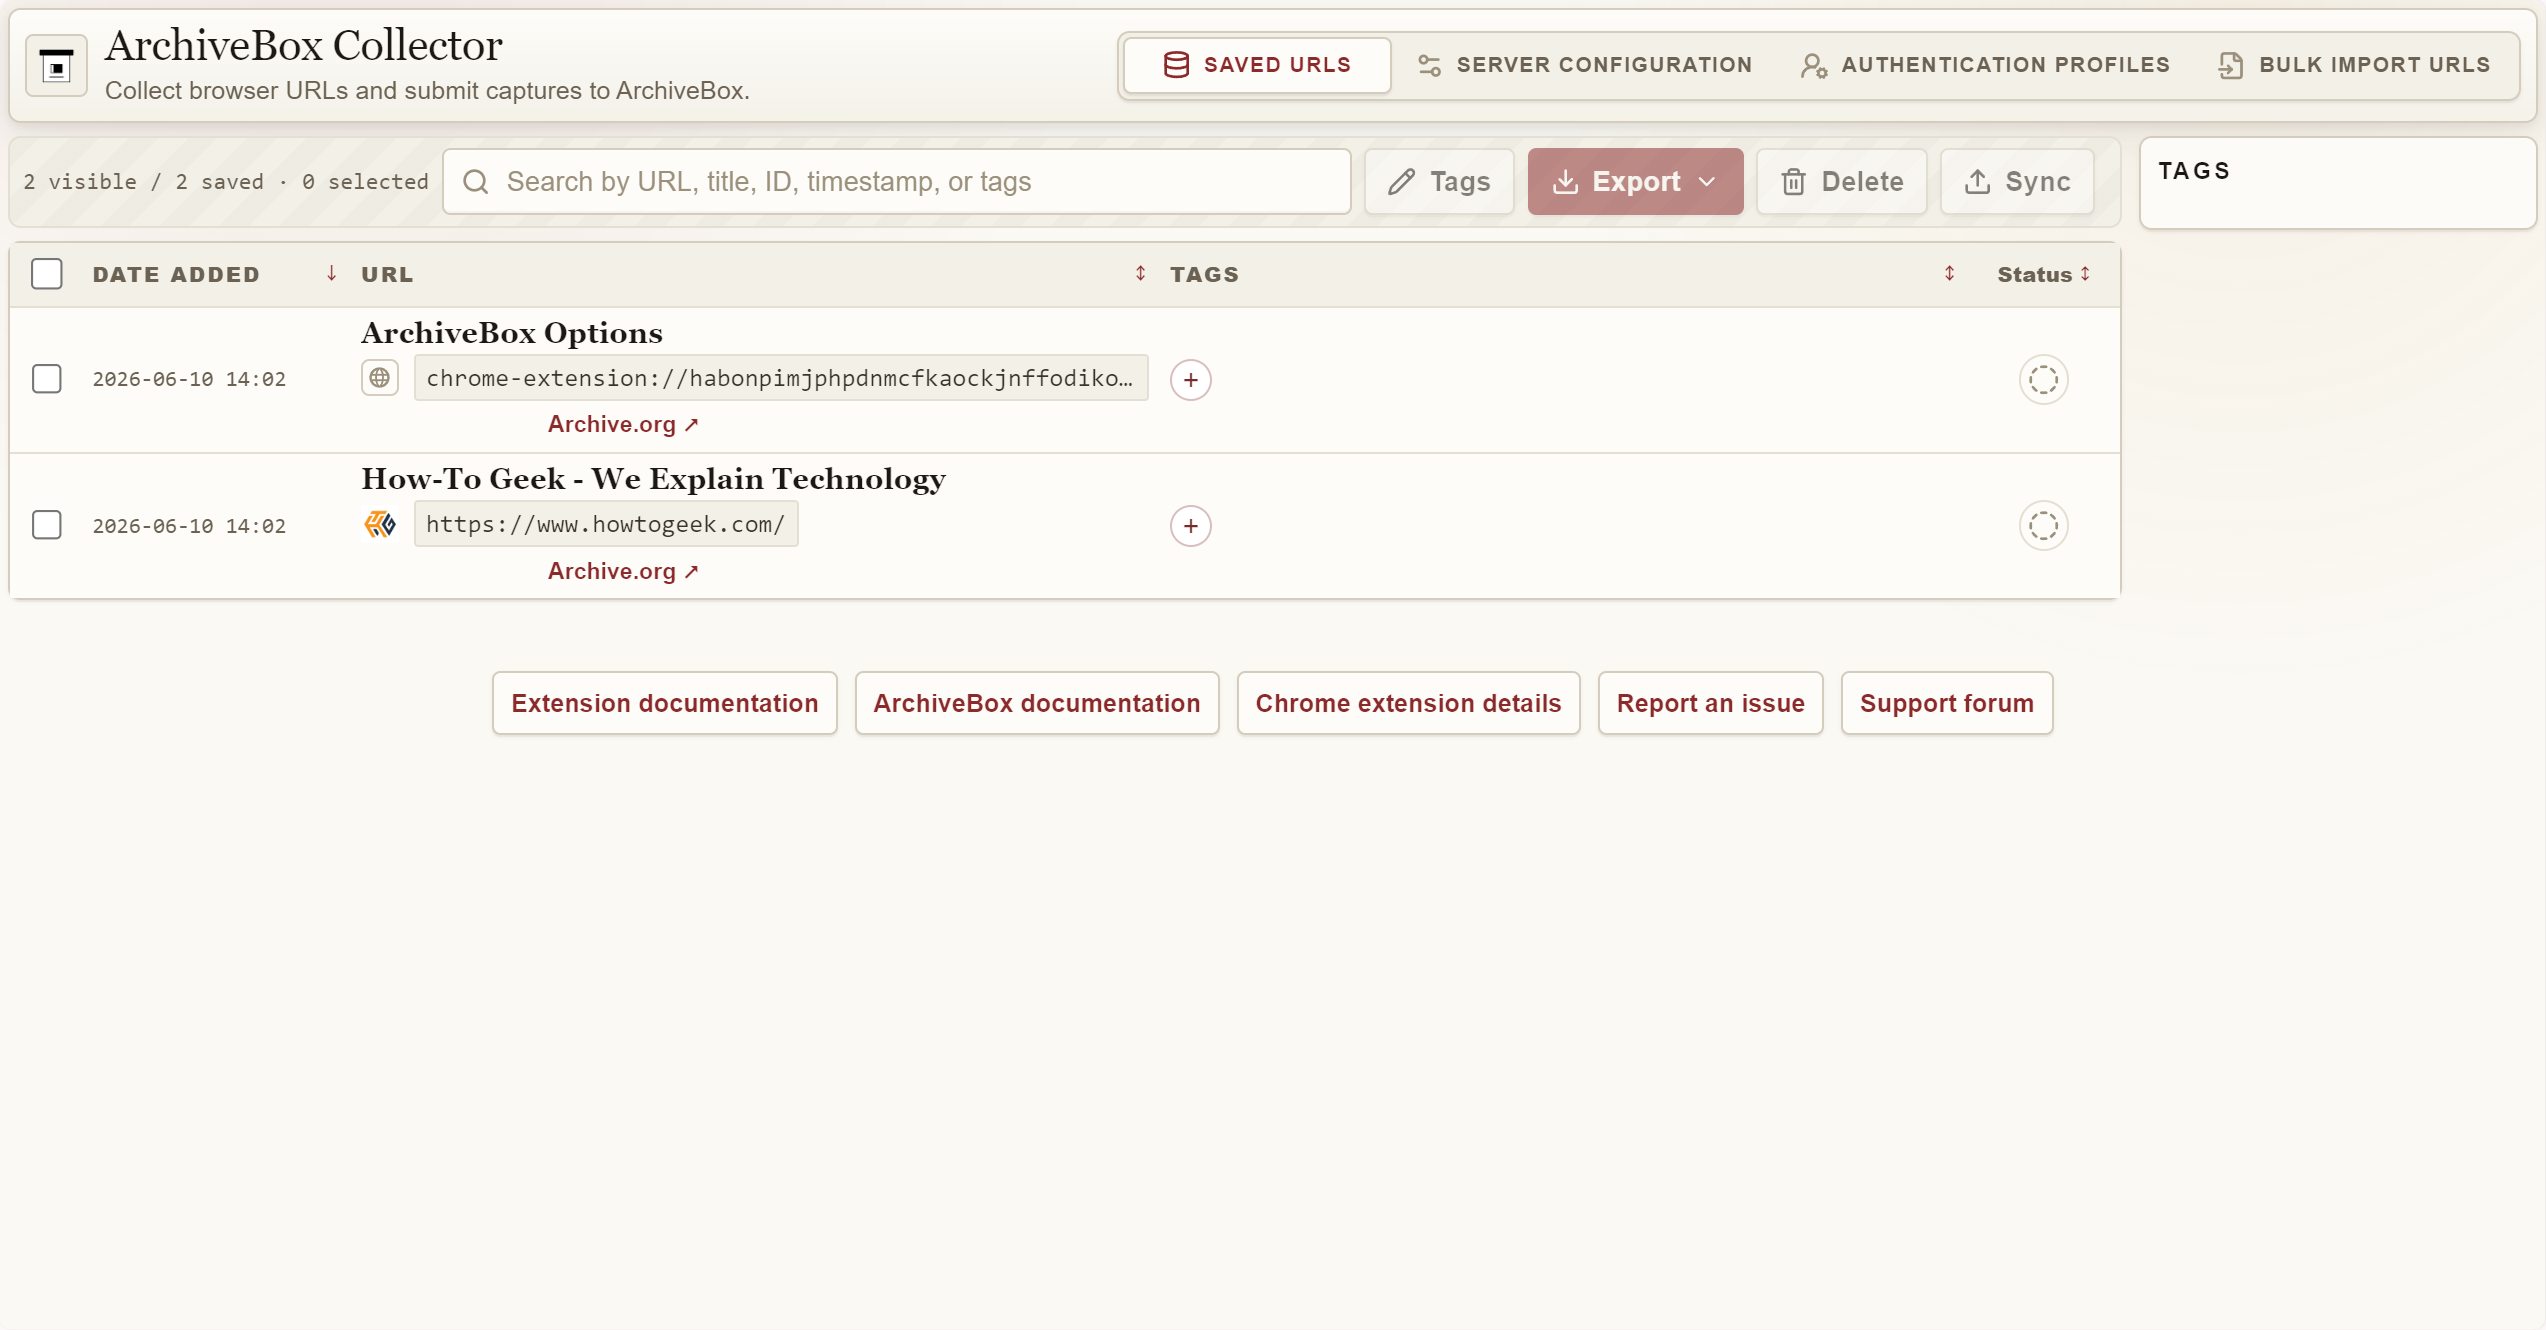Open Archive.org link for How-To Geek
The height and width of the screenshot is (1330, 2546).
pyautogui.click(x=623, y=571)
